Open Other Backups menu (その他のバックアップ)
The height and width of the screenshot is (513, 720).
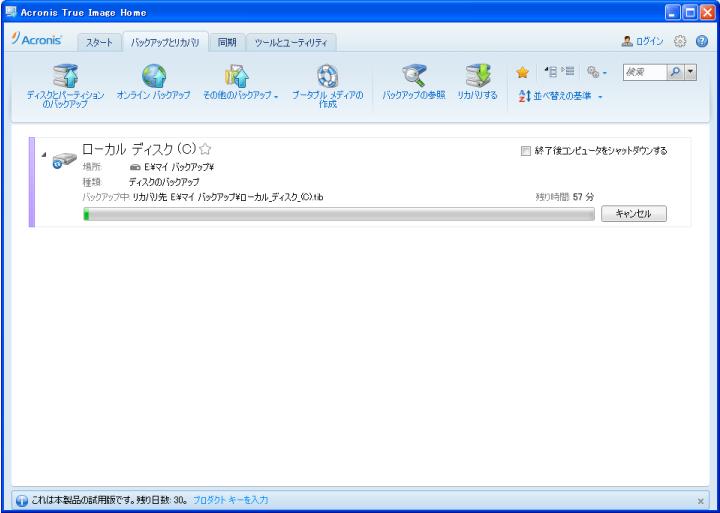click(240, 82)
